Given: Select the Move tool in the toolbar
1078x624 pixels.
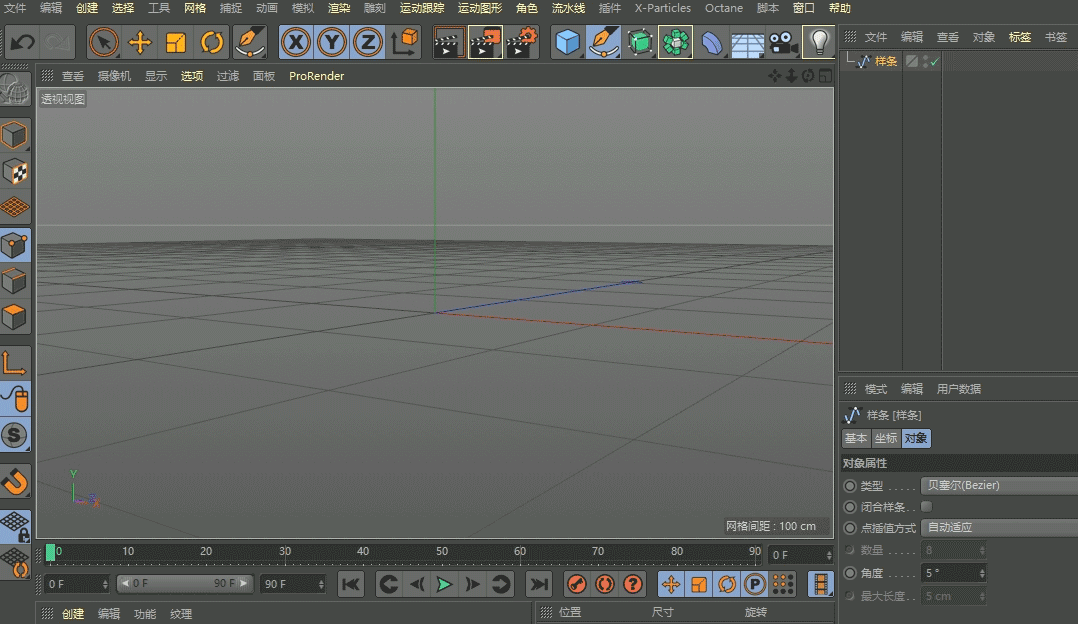Looking at the screenshot, I should [x=140, y=42].
